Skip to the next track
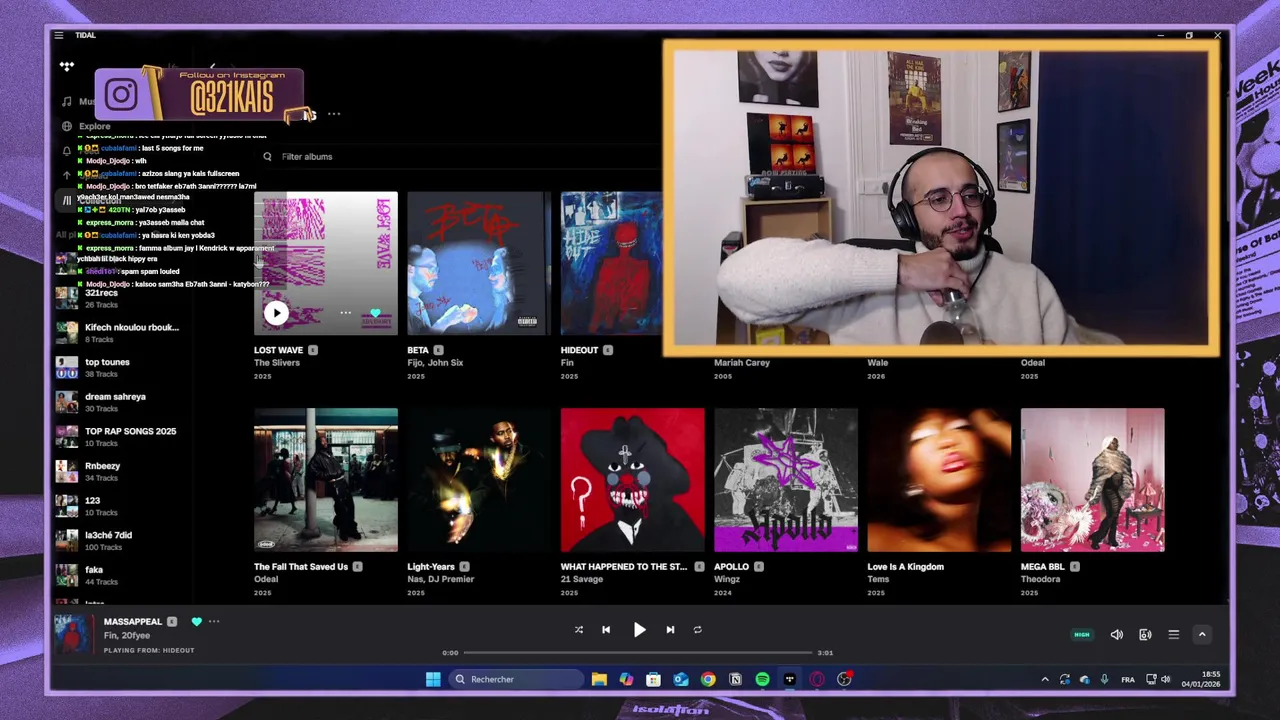This screenshot has height=720, width=1280. click(670, 630)
